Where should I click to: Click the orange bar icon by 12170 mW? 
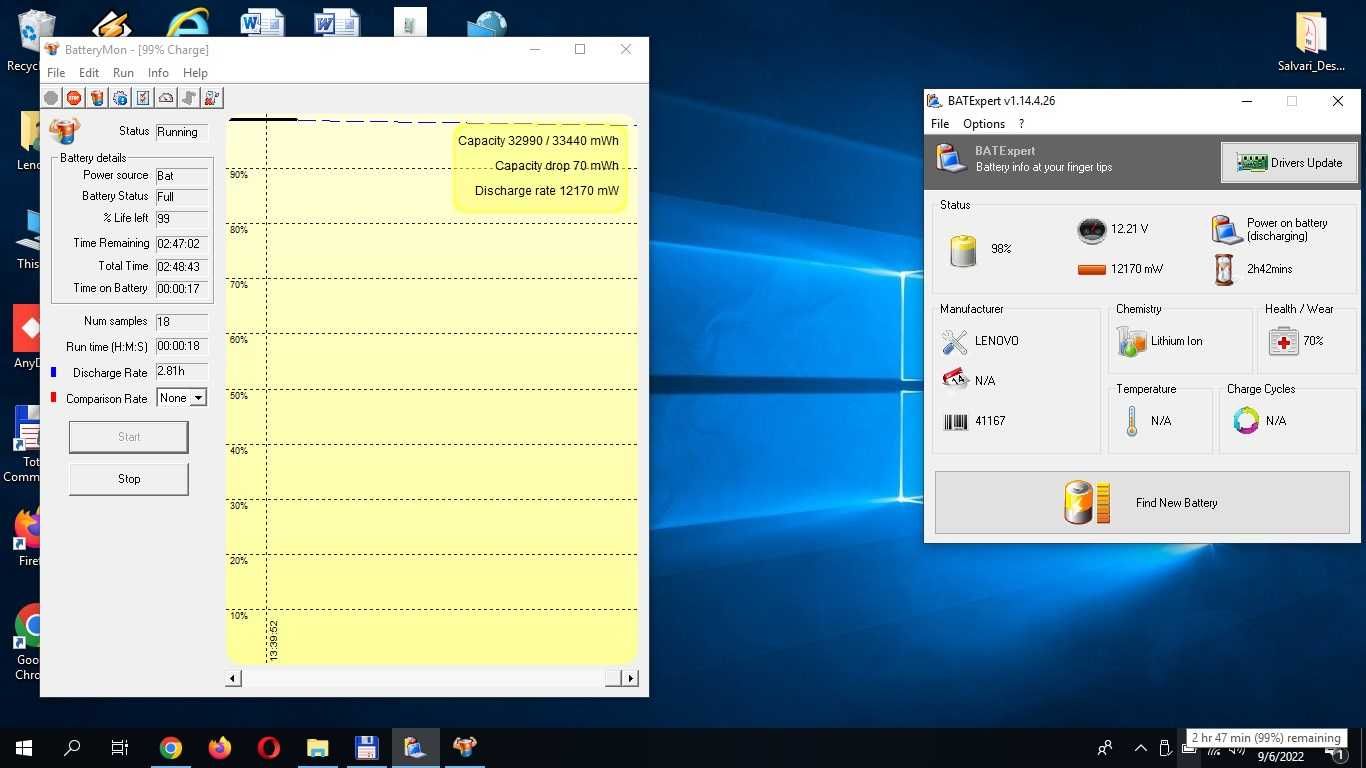[x=1091, y=269]
